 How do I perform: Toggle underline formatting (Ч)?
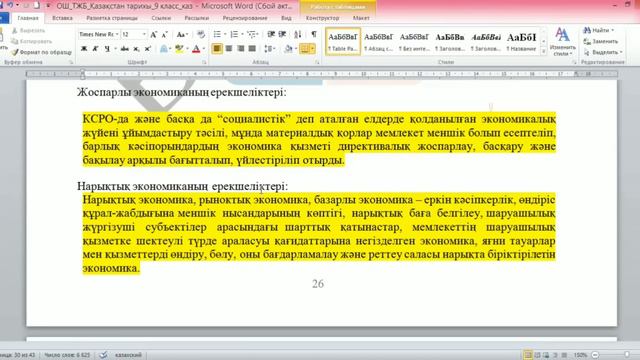coord(107,49)
